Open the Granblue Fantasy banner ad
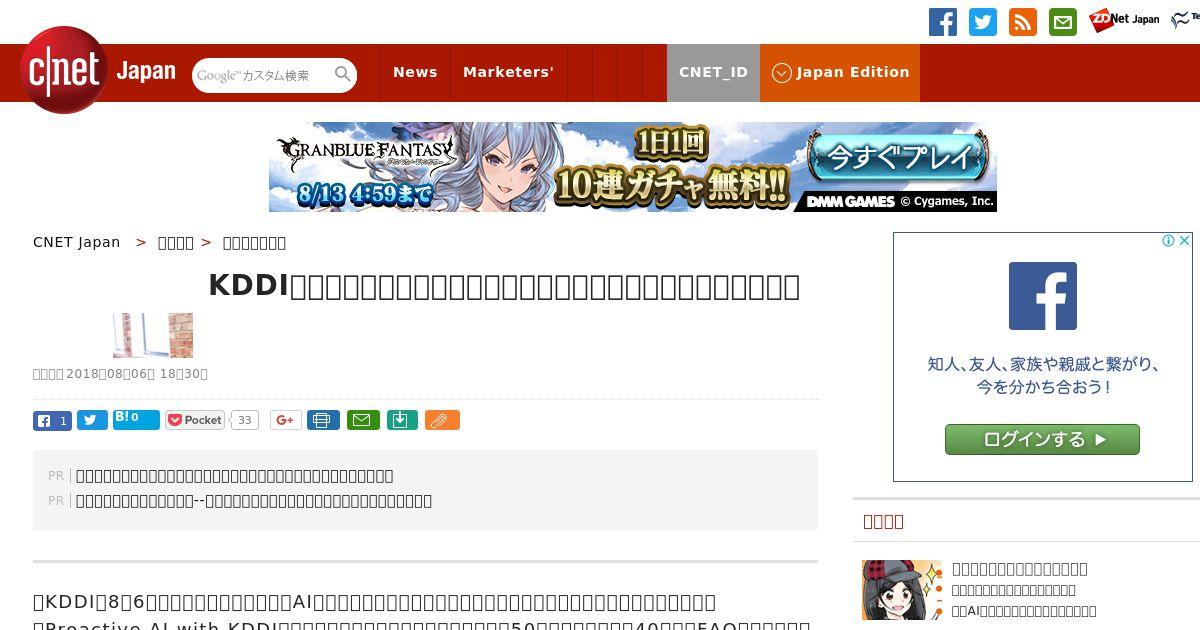This screenshot has height=630, width=1200. pyautogui.click(x=633, y=167)
